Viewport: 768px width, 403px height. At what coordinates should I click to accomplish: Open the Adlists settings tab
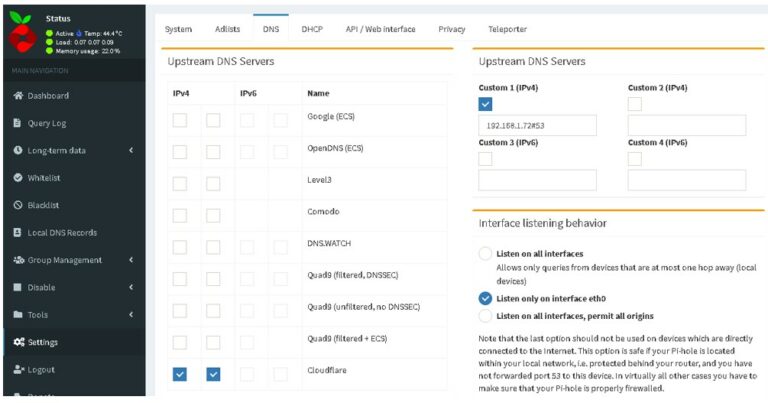[x=227, y=30]
